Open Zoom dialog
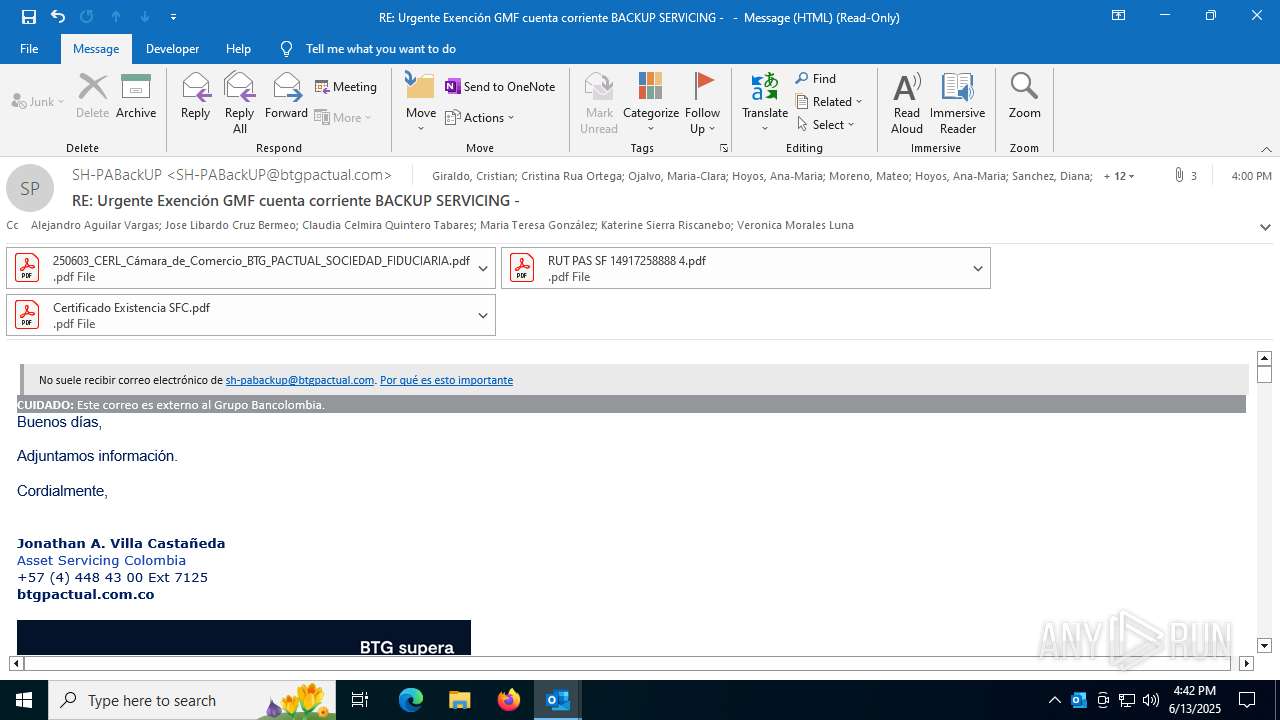 (x=1024, y=97)
